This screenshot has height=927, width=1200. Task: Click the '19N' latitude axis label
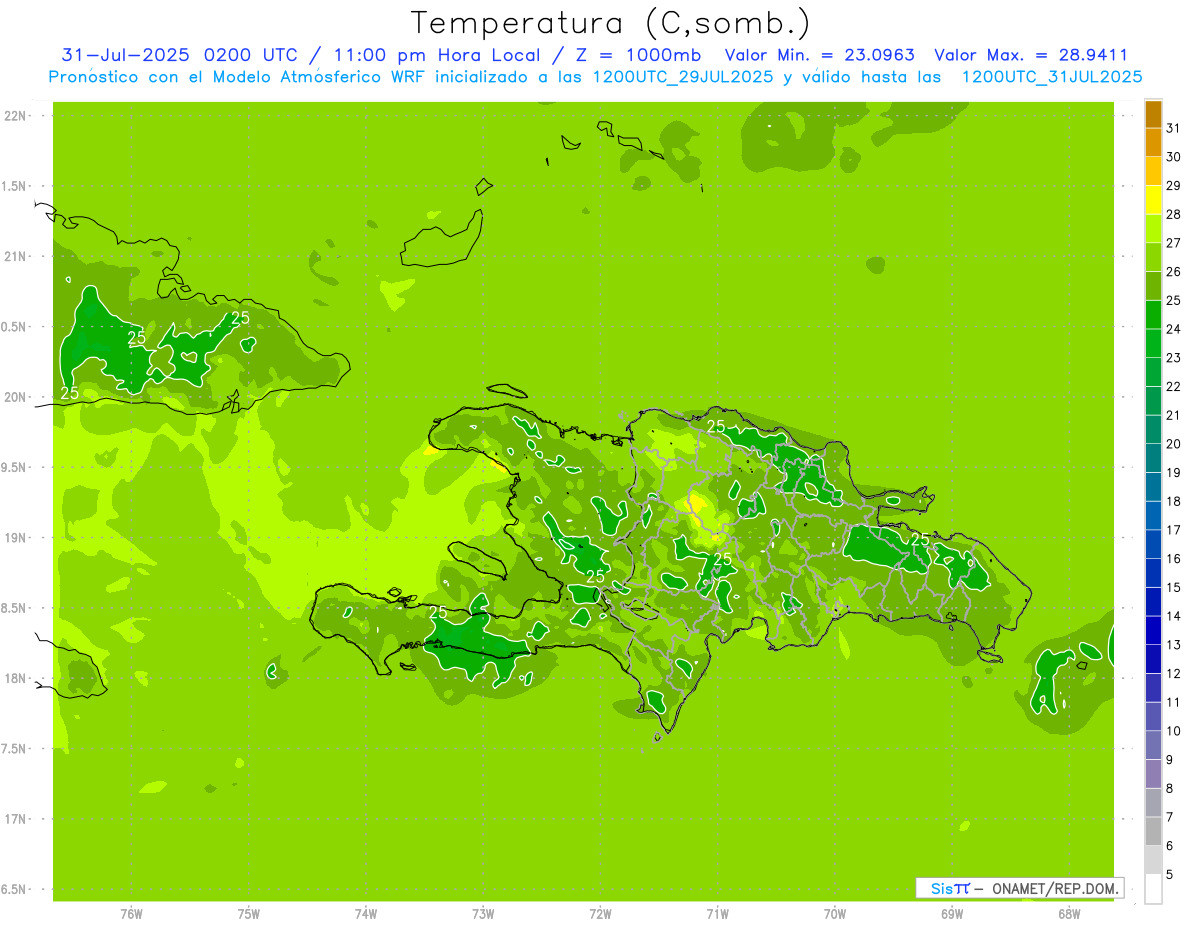tap(14, 538)
